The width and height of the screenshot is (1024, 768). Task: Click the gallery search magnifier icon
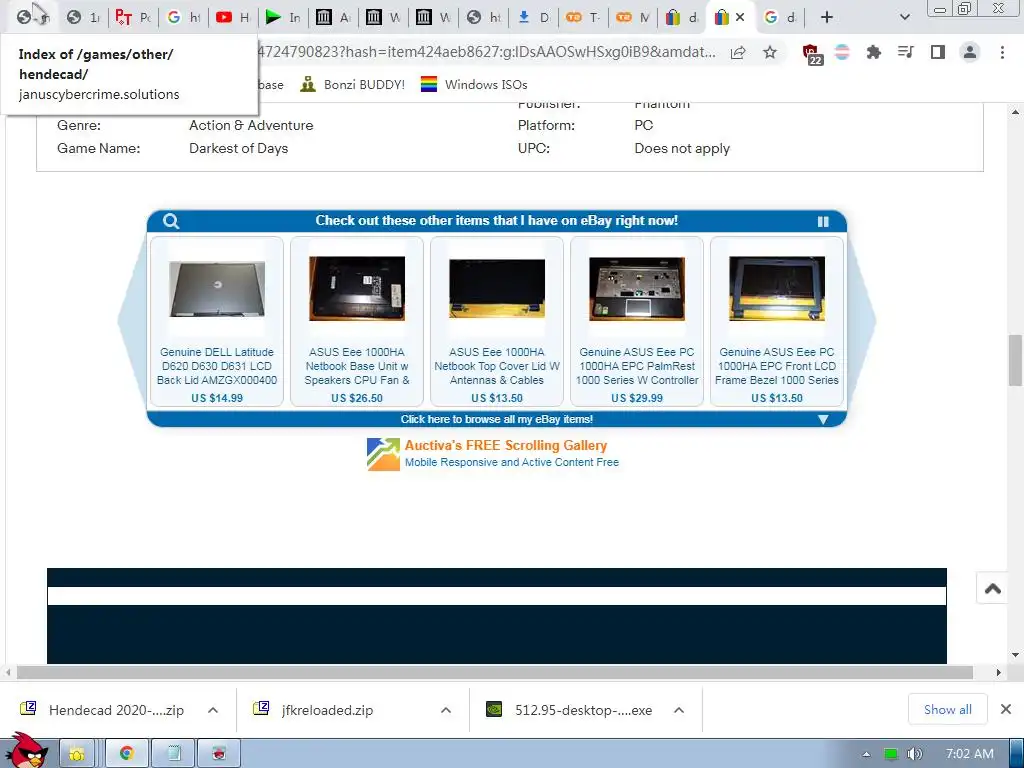(171, 221)
